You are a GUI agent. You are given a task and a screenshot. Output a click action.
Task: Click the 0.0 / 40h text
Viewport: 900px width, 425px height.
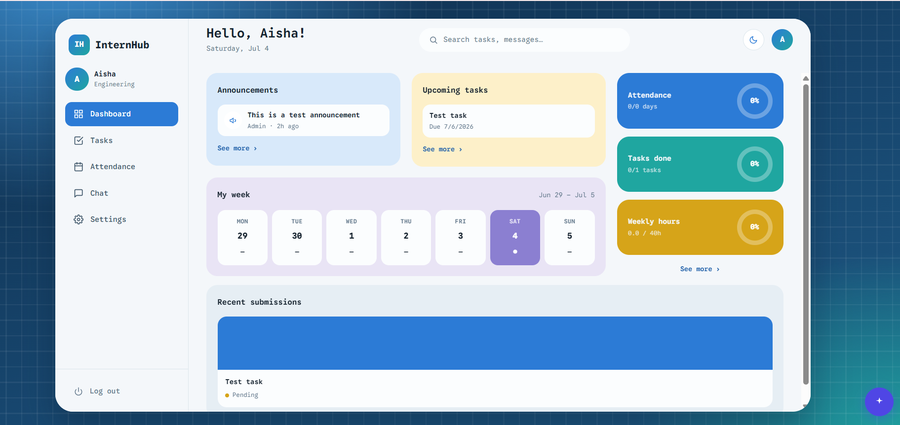point(646,233)
